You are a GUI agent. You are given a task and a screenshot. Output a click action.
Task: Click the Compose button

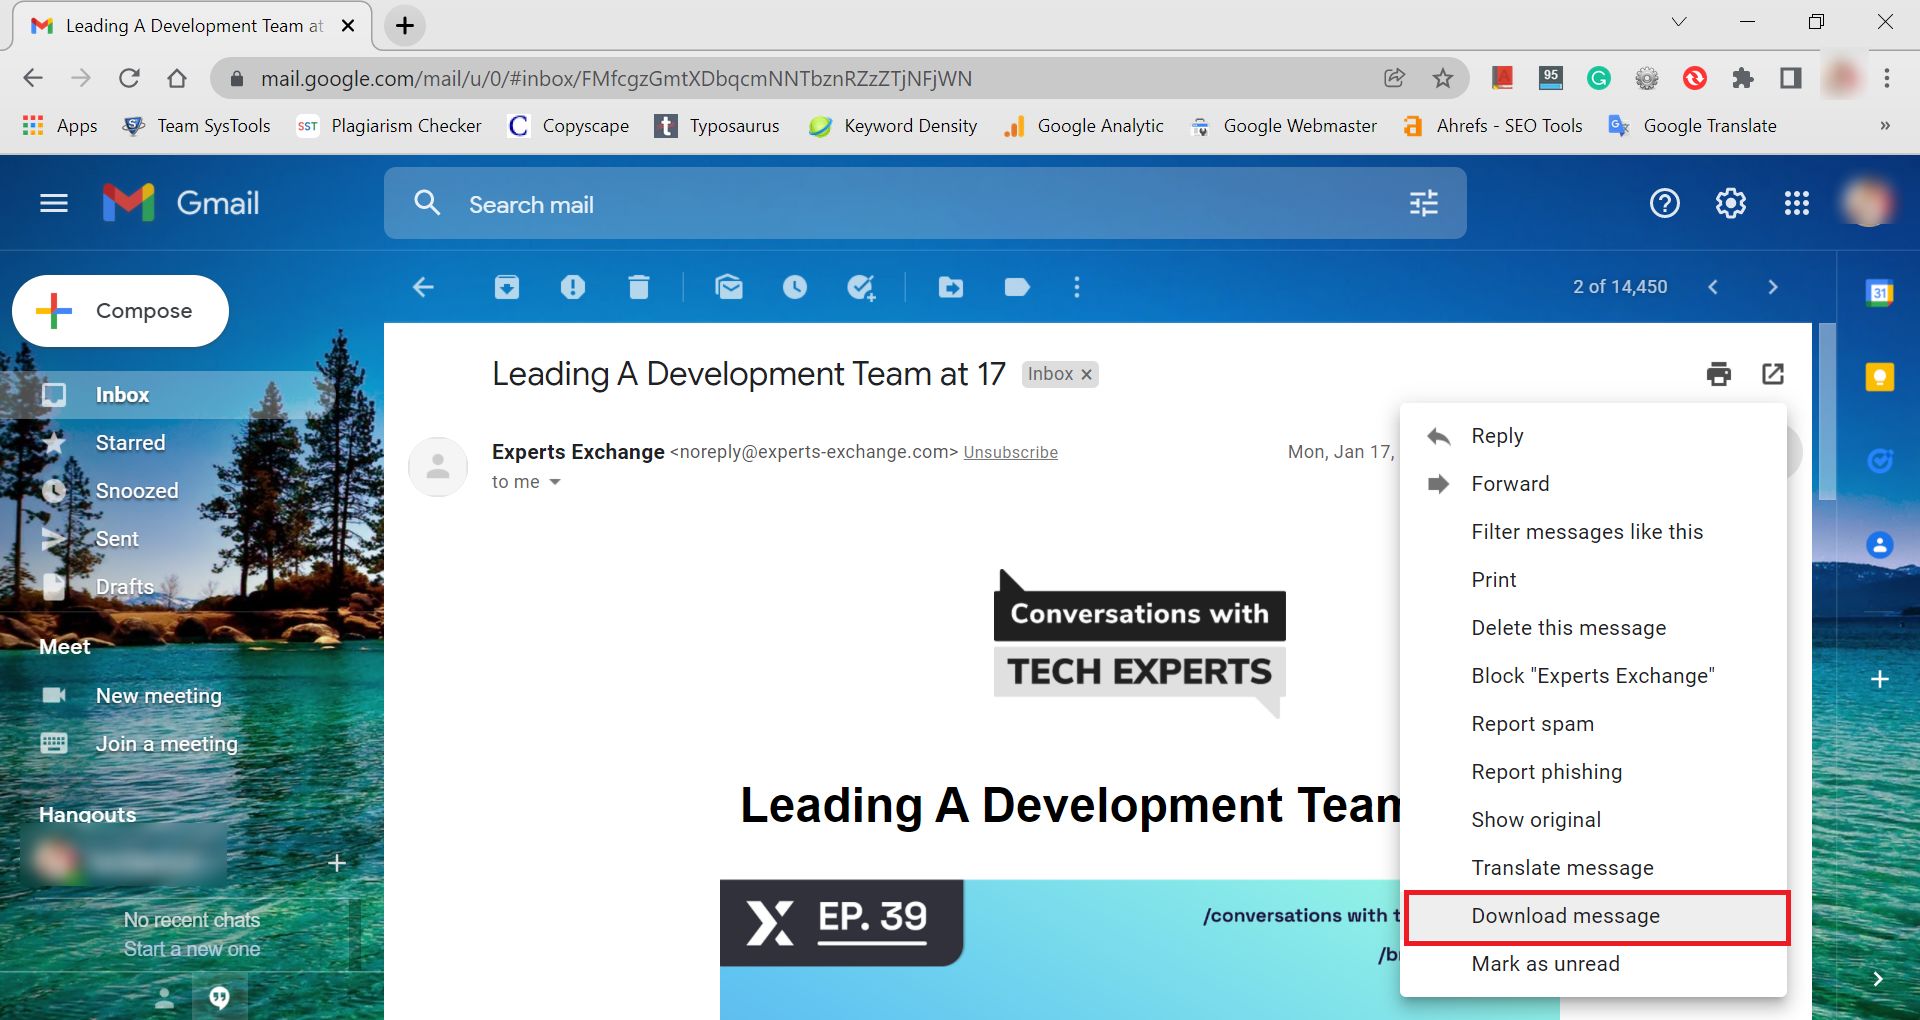[120, 310]
